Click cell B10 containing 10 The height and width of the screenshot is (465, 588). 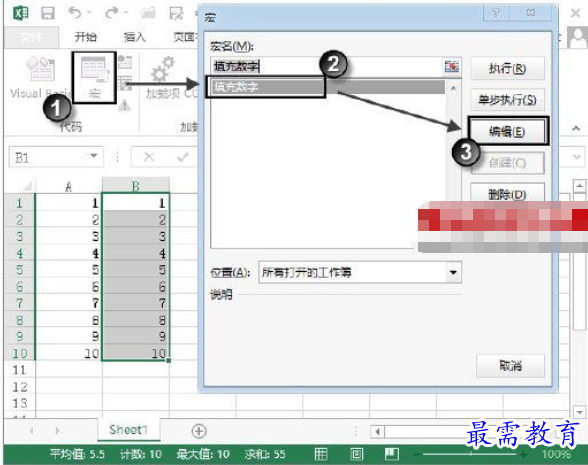pyautogui.click(x=135, y=353)
